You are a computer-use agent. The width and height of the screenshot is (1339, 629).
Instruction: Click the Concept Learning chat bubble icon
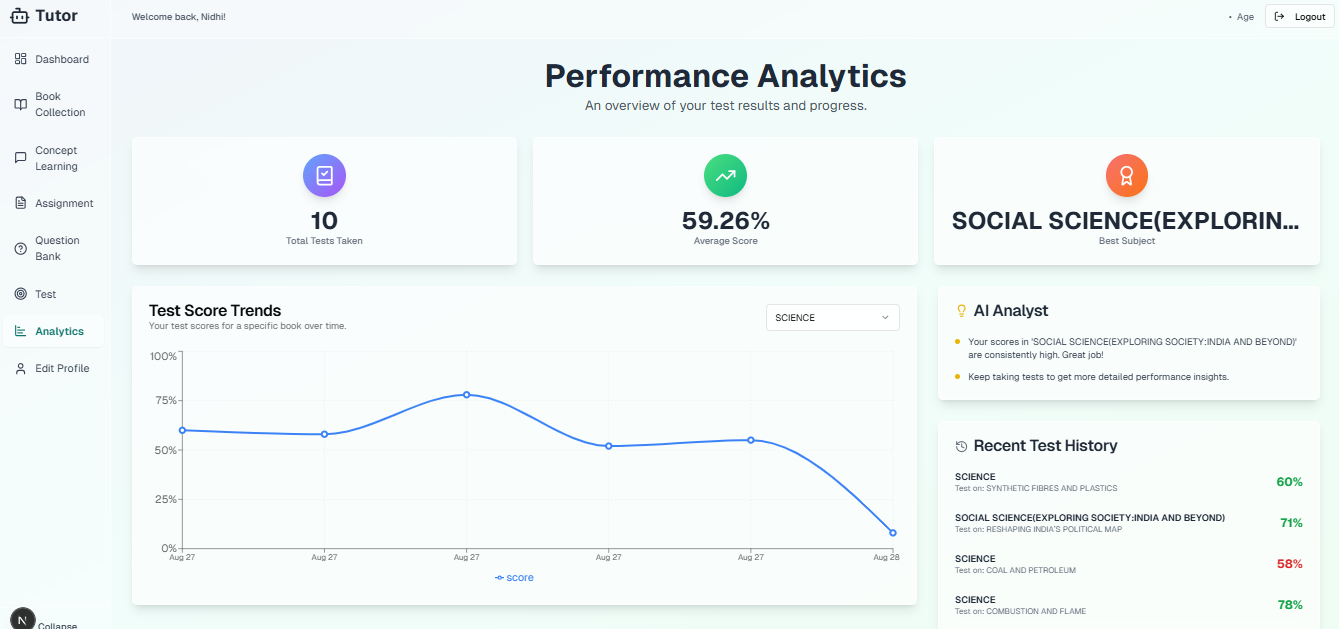[20, 156]
